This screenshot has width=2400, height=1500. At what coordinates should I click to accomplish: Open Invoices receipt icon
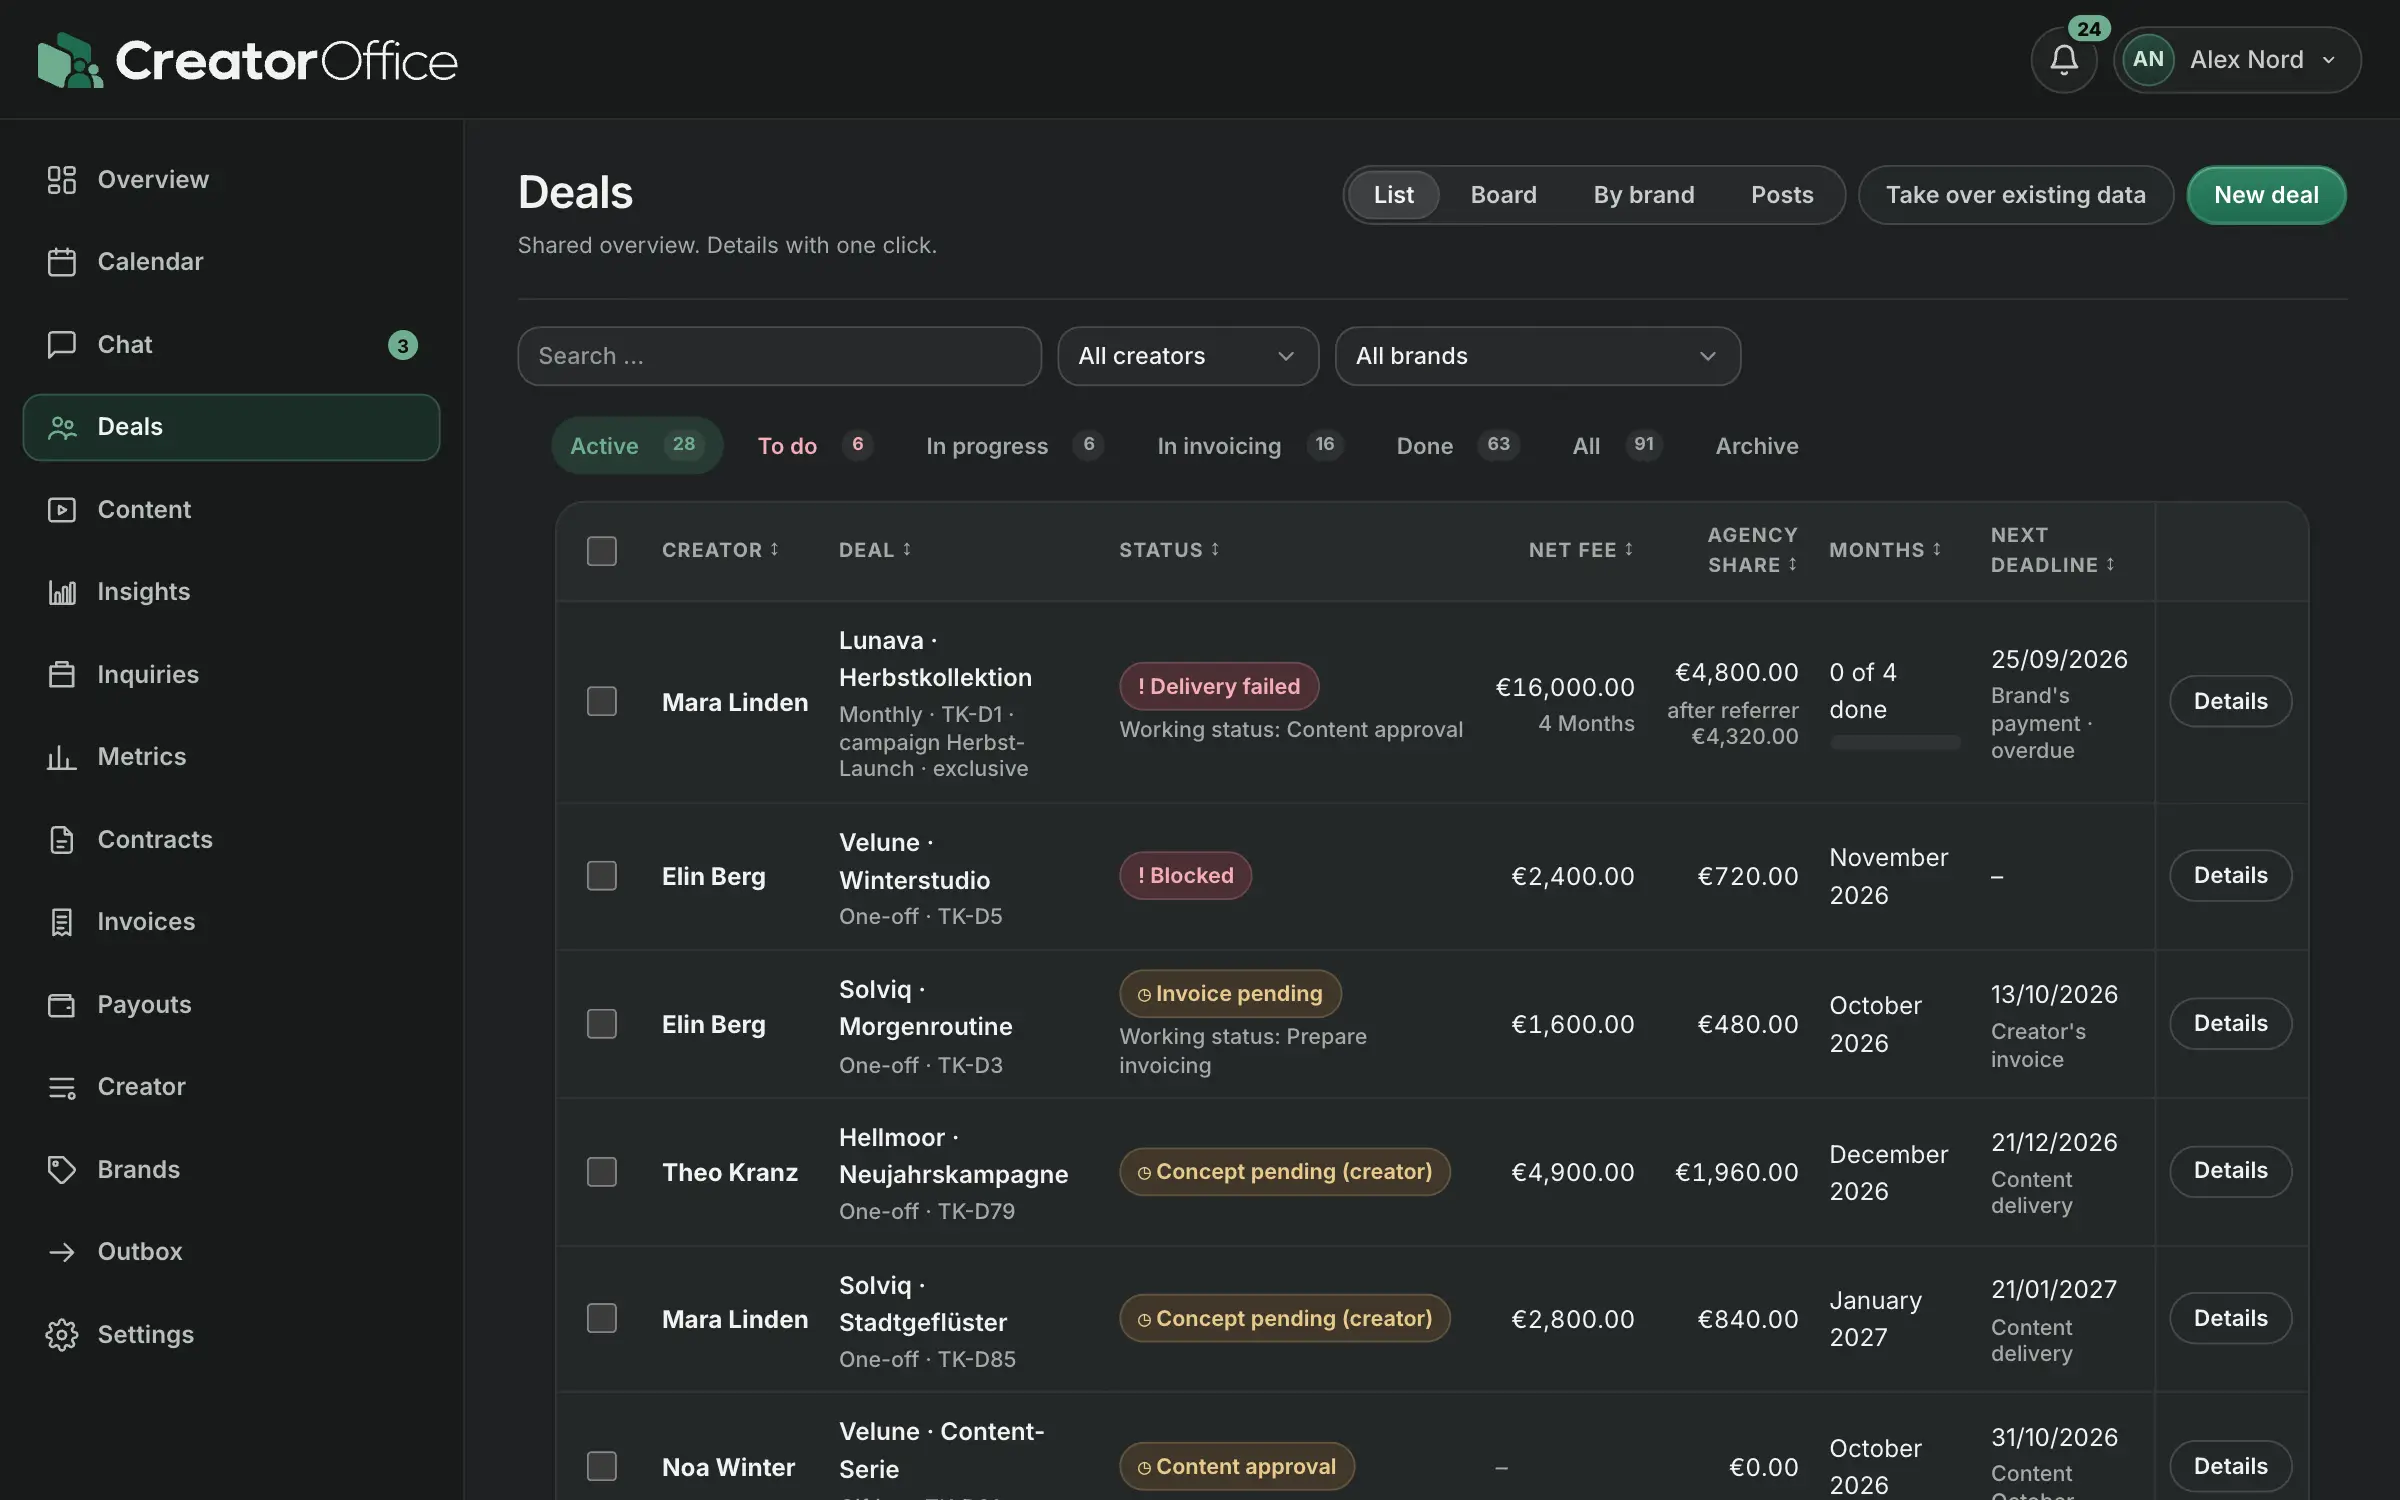click(62, 922)
